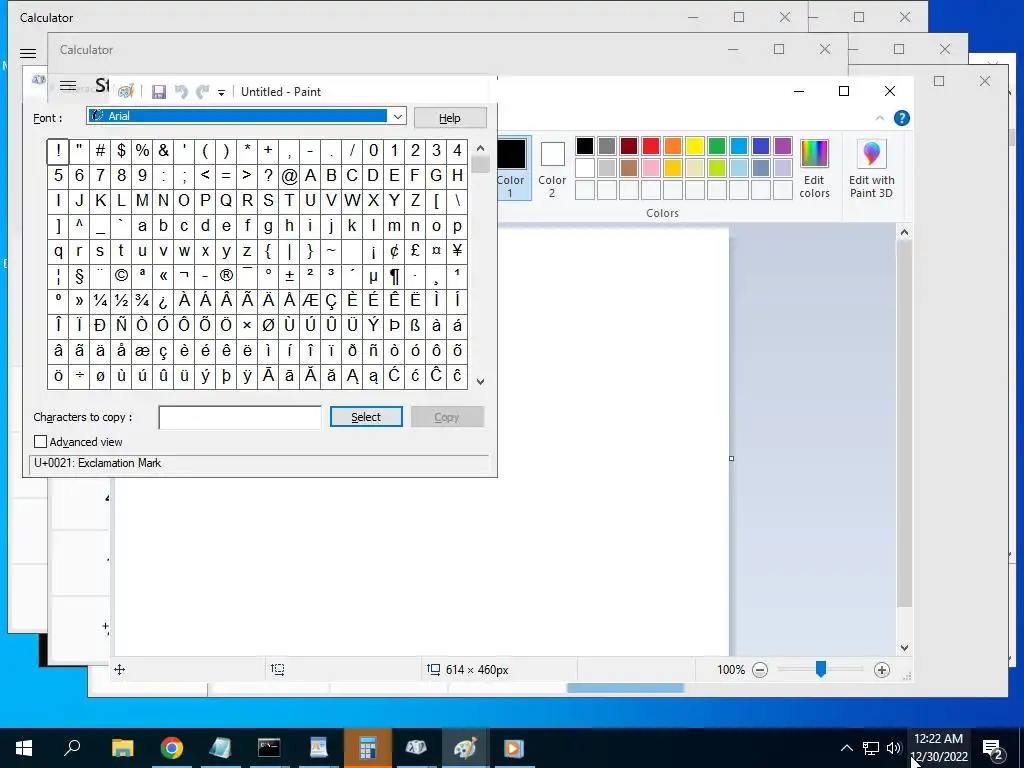Select Color 1 in Paint ribbon
The height and width of the screenshot is (768, 1024).
click(511, 168)
